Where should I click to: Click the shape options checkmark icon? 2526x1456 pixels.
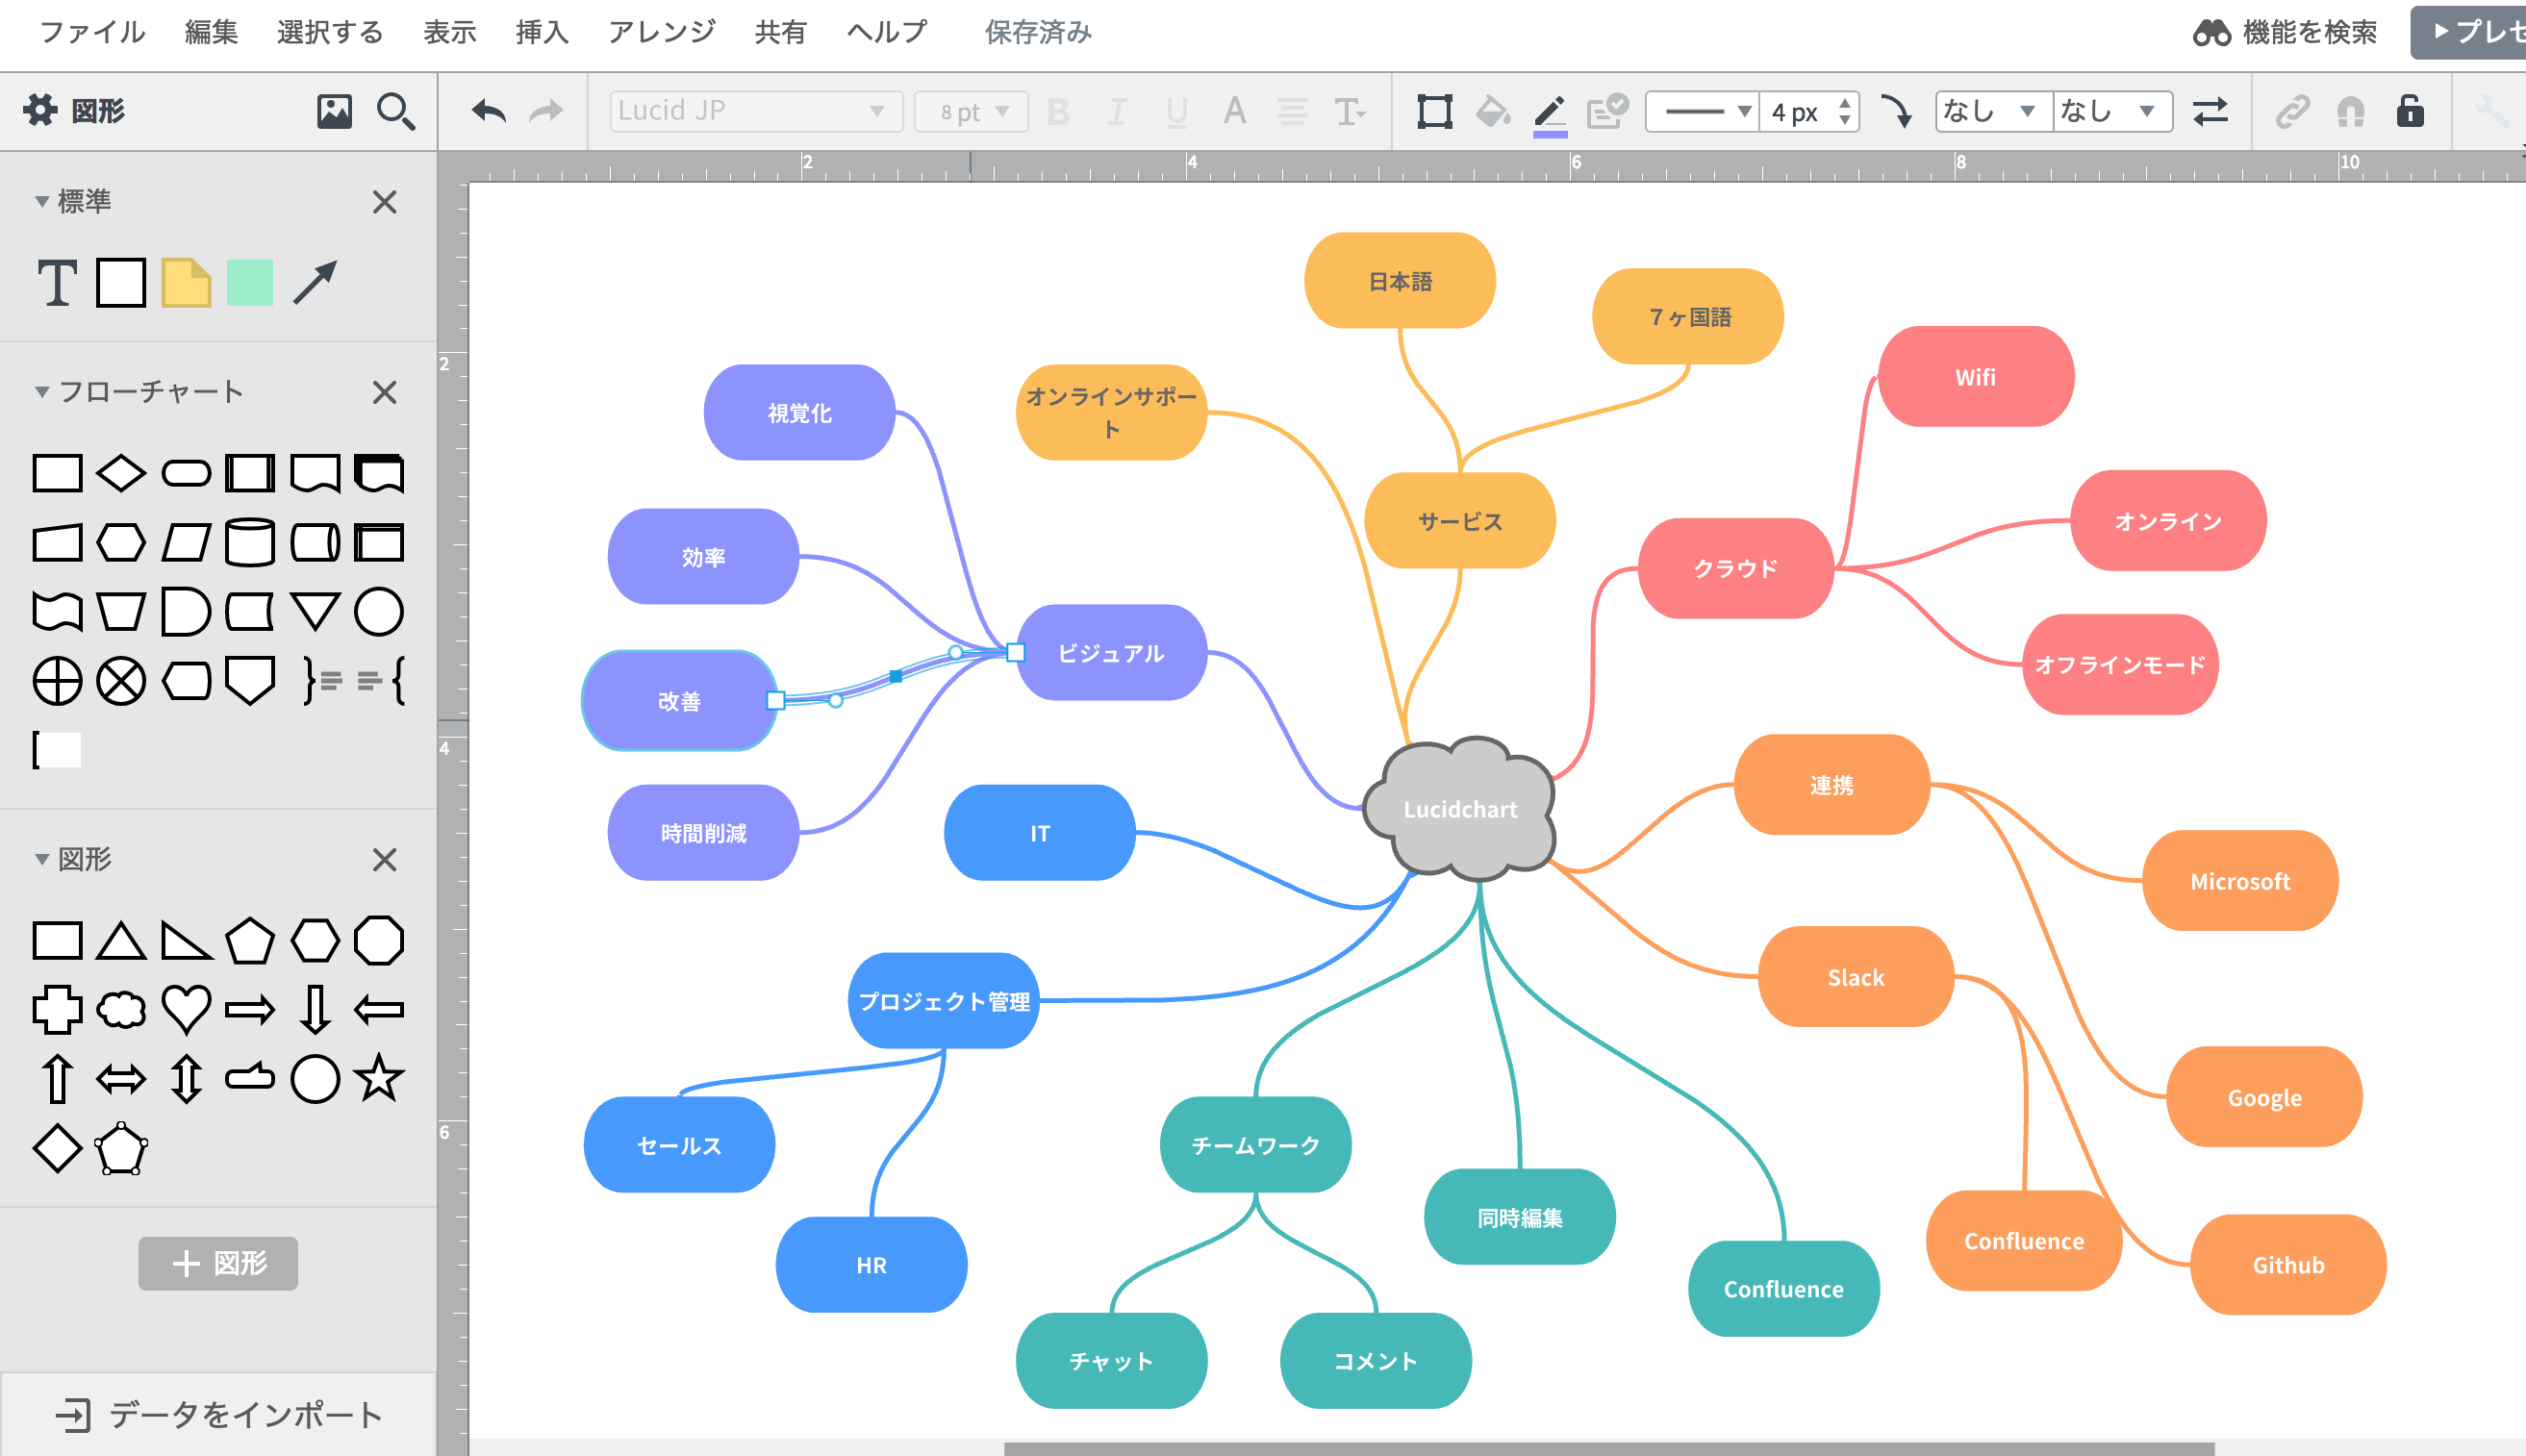pos(1607,111)
